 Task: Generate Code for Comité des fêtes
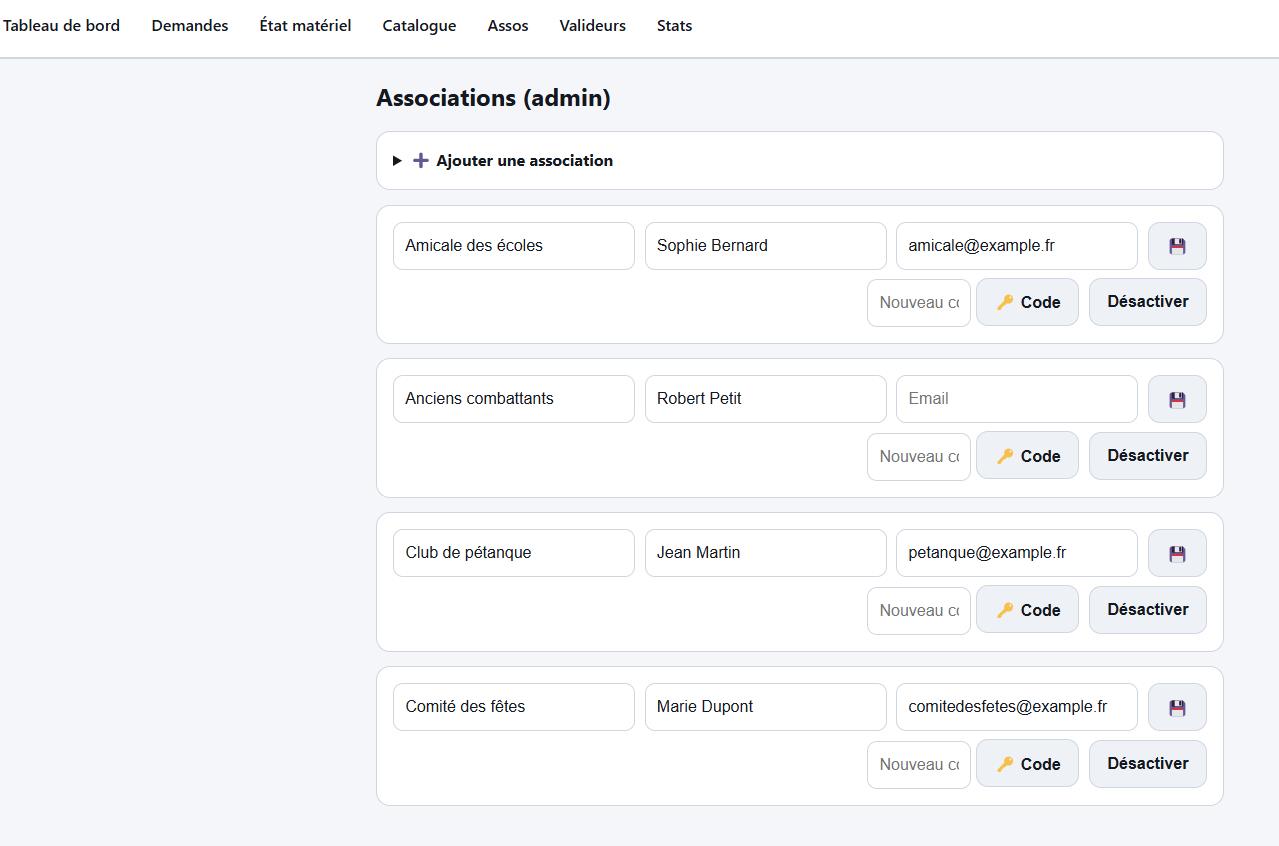point(1028,764)
